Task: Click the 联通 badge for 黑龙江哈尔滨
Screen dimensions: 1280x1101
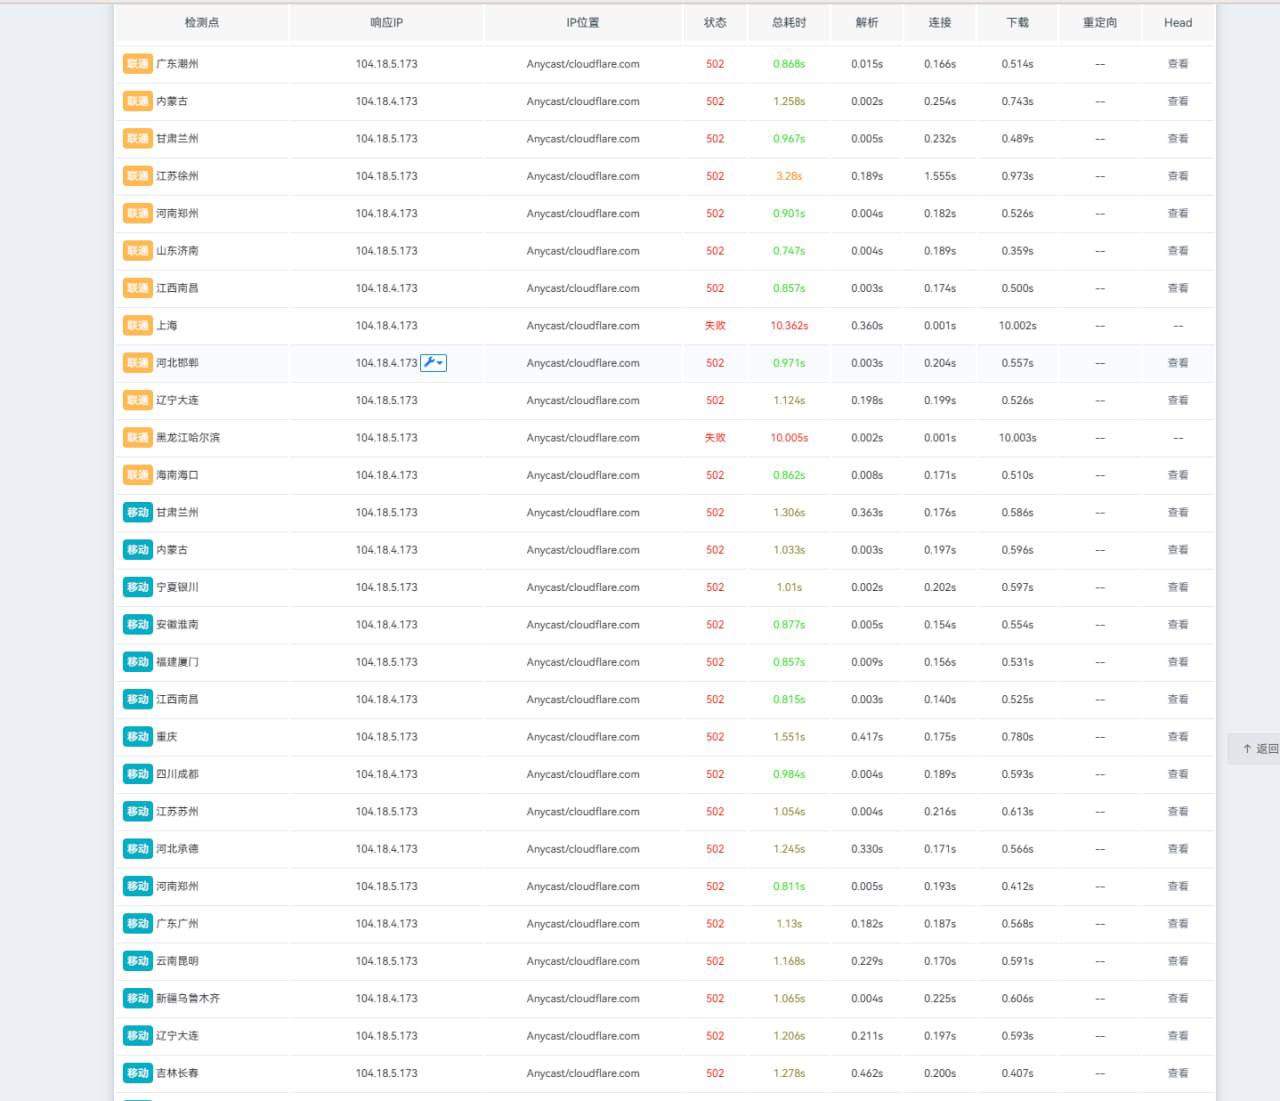Action: [x=137, y=438]
